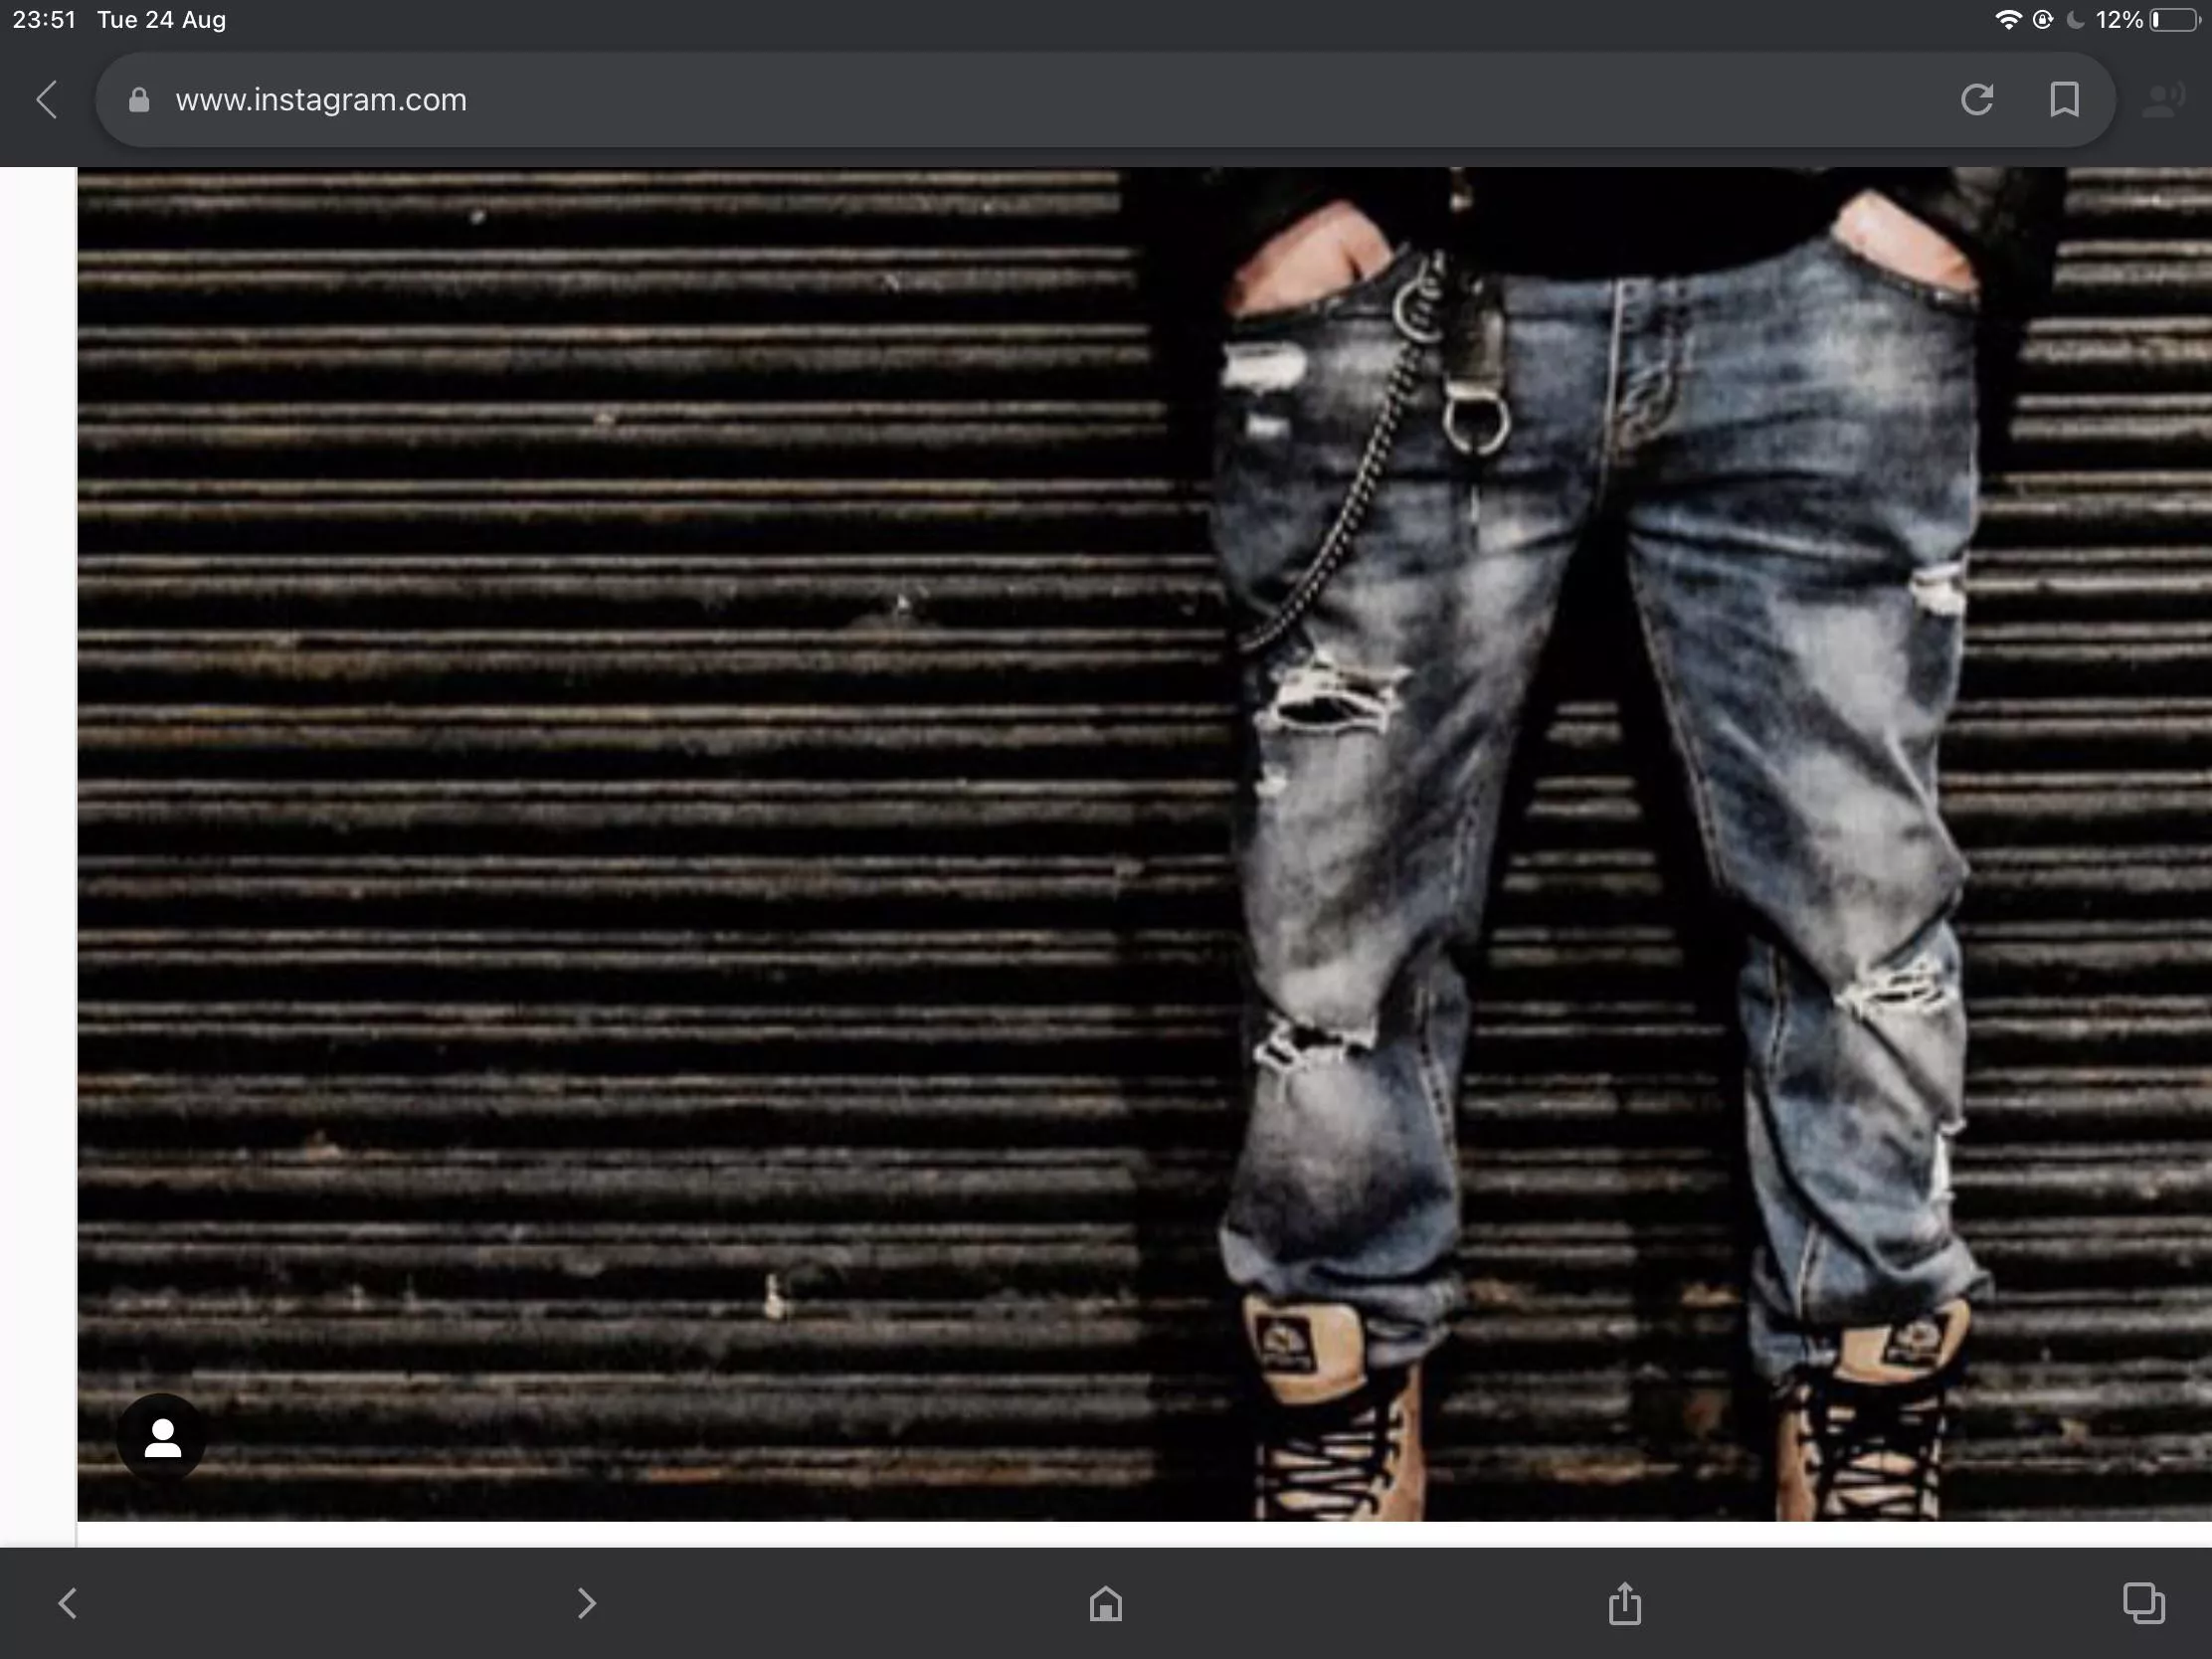Reload the Instagram page
2212x1659 pixels.
tap(1978, 99)
